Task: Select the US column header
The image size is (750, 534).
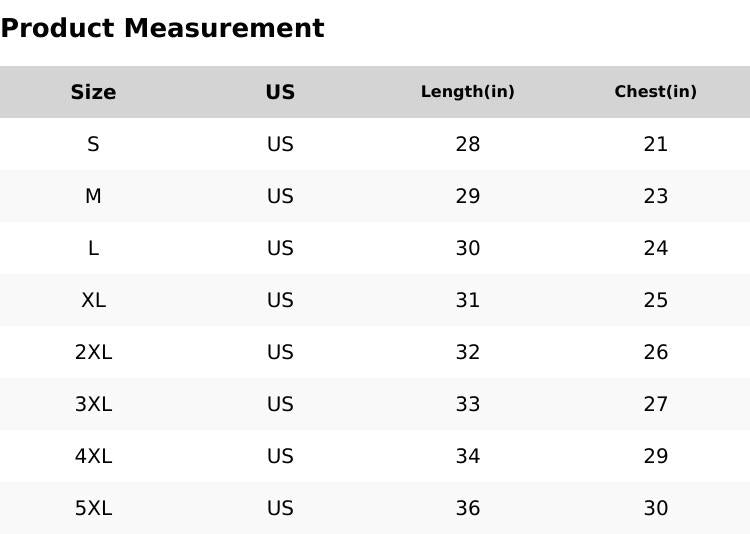Action: tap(280, 92)
